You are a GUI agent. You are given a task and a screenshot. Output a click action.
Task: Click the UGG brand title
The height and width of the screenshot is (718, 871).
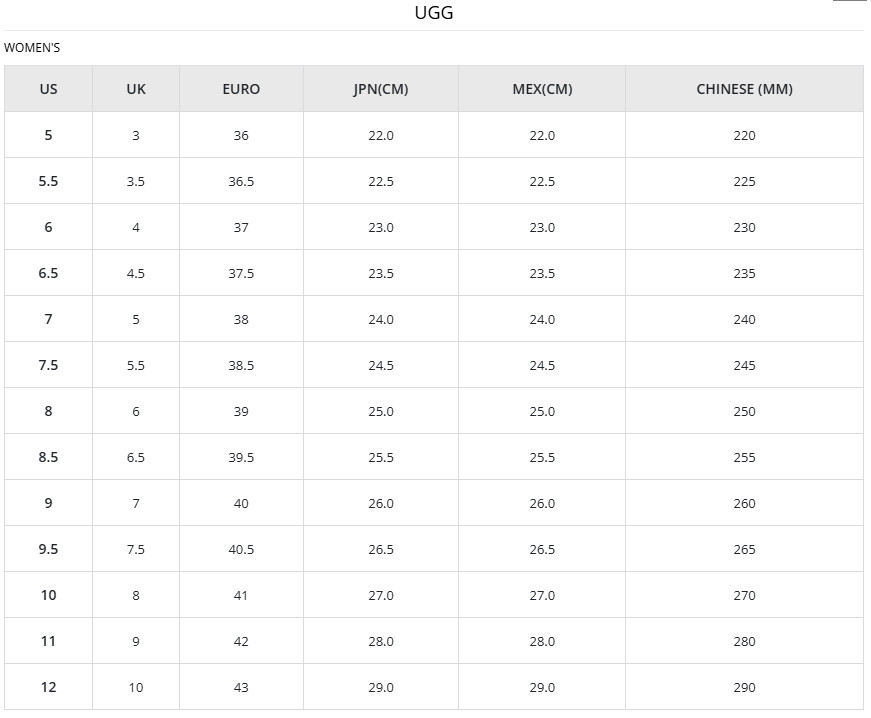(434, 13)
